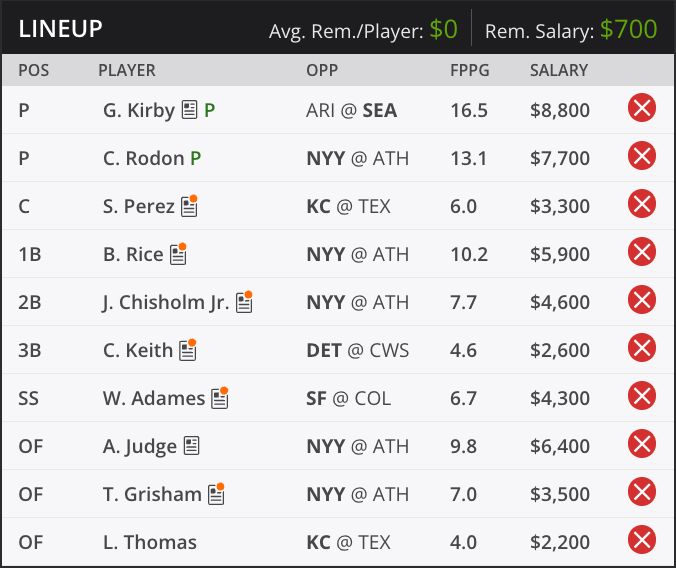Click player name A. Judge

pos(140,446)
